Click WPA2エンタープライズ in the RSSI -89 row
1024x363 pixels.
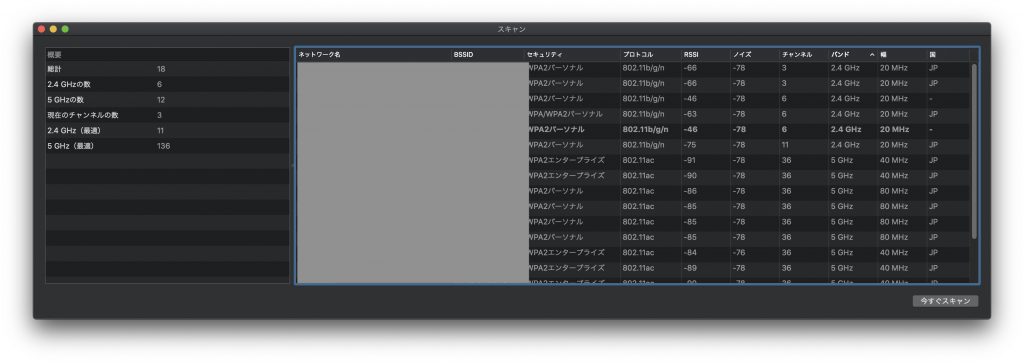pyautogui.click(x=566, y=268)
